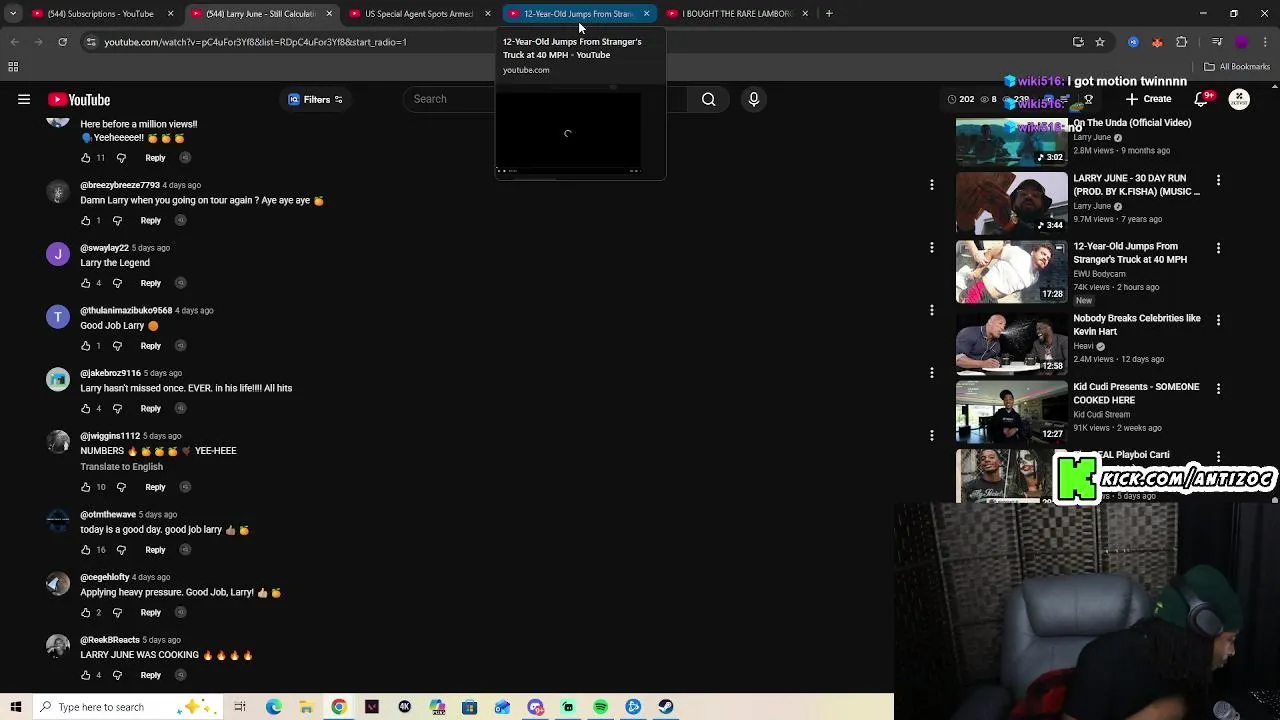Dislike the comment by @jakebroz9116
The height and width of the screenshot is (720, 1280).
tap(117, 408)
